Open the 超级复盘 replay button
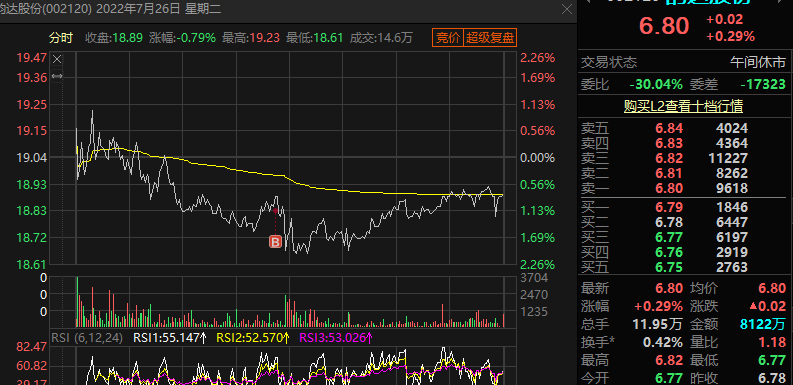793x385 pixels. point(490,38)
